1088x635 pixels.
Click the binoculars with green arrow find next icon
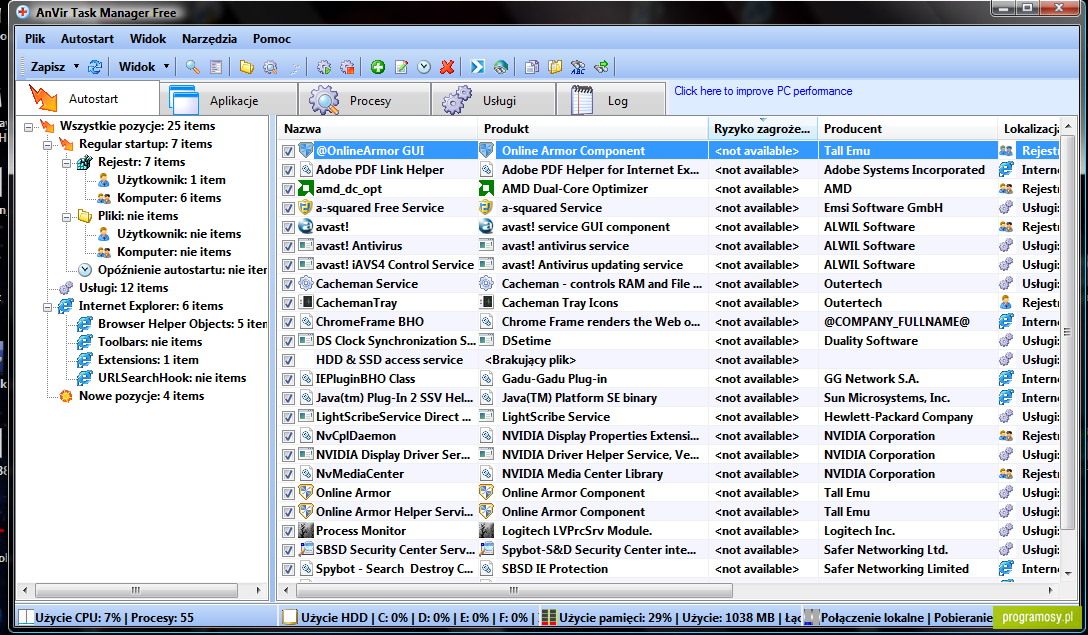coord(601,67)
